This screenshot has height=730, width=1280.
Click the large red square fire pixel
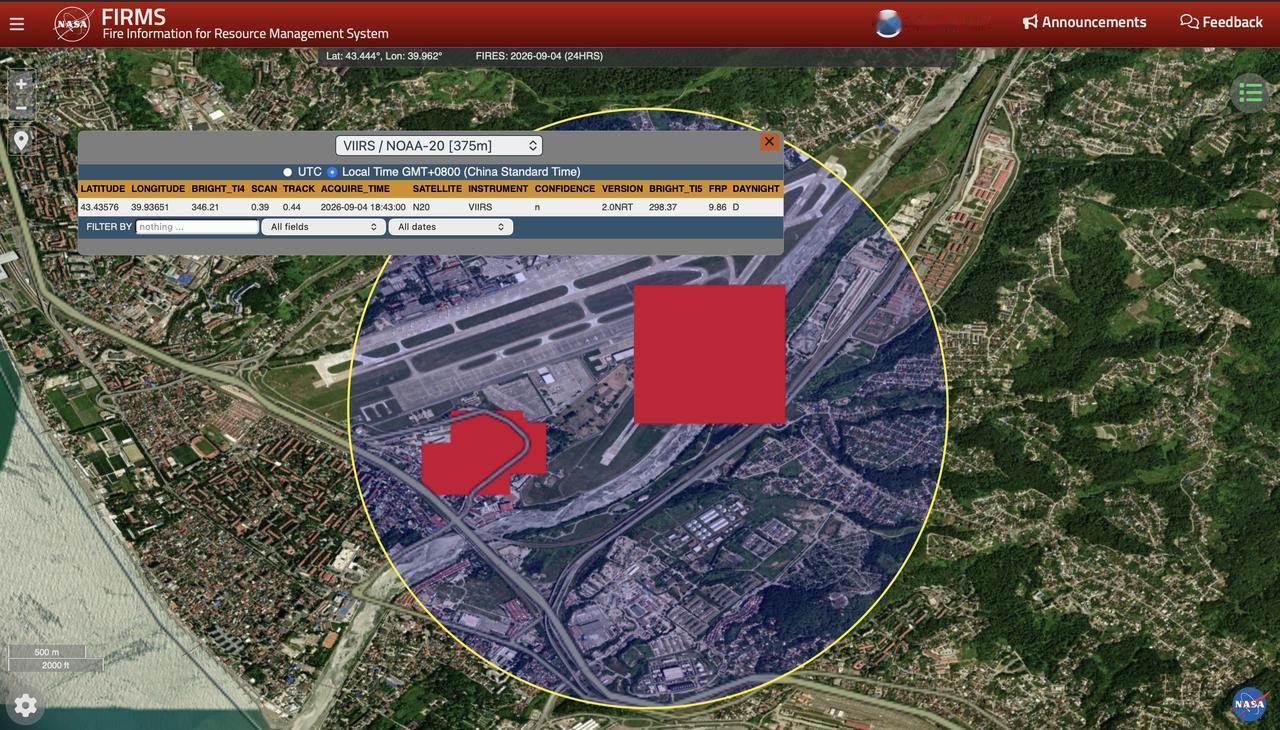[710, 354]
